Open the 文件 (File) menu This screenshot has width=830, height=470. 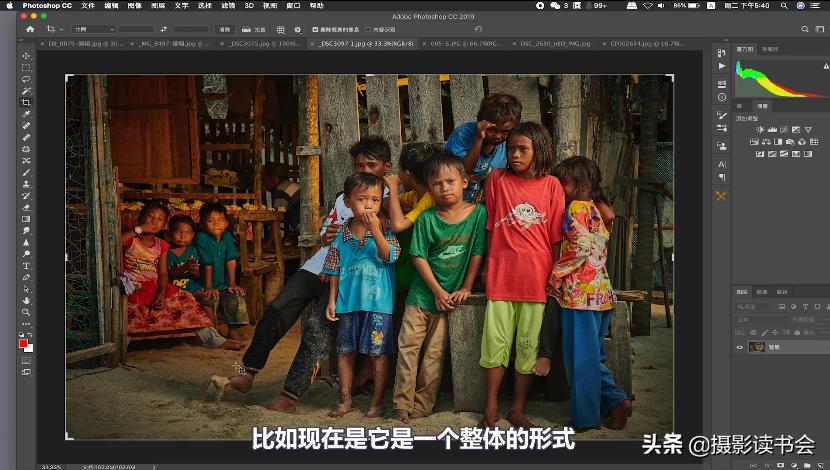pos(88,5)
